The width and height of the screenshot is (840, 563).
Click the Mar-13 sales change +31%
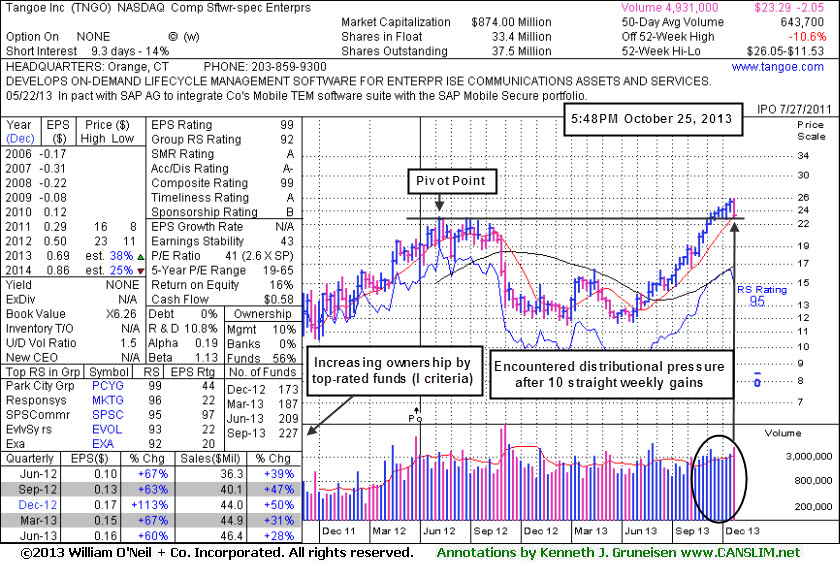[x=279, y=520]
